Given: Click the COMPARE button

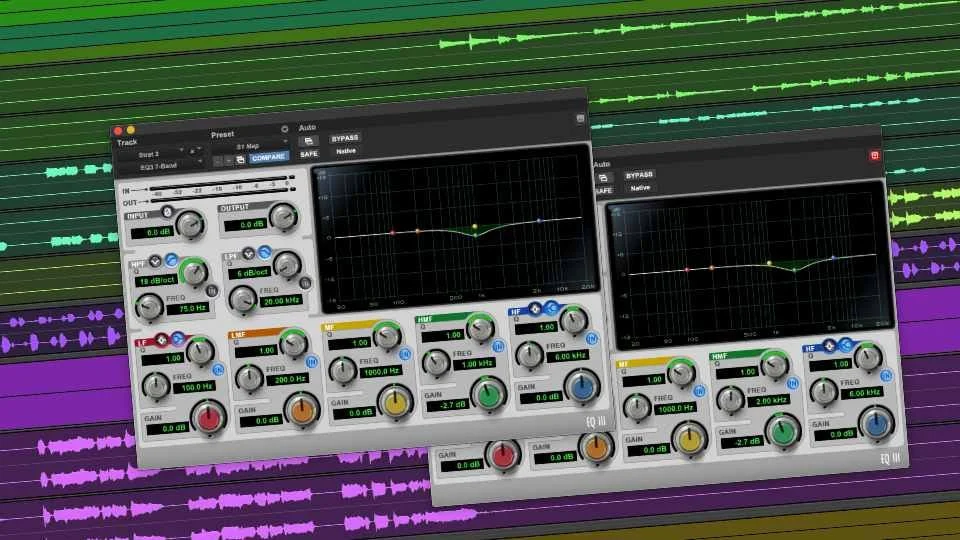Looking at the screenshot, I should 268,157.
